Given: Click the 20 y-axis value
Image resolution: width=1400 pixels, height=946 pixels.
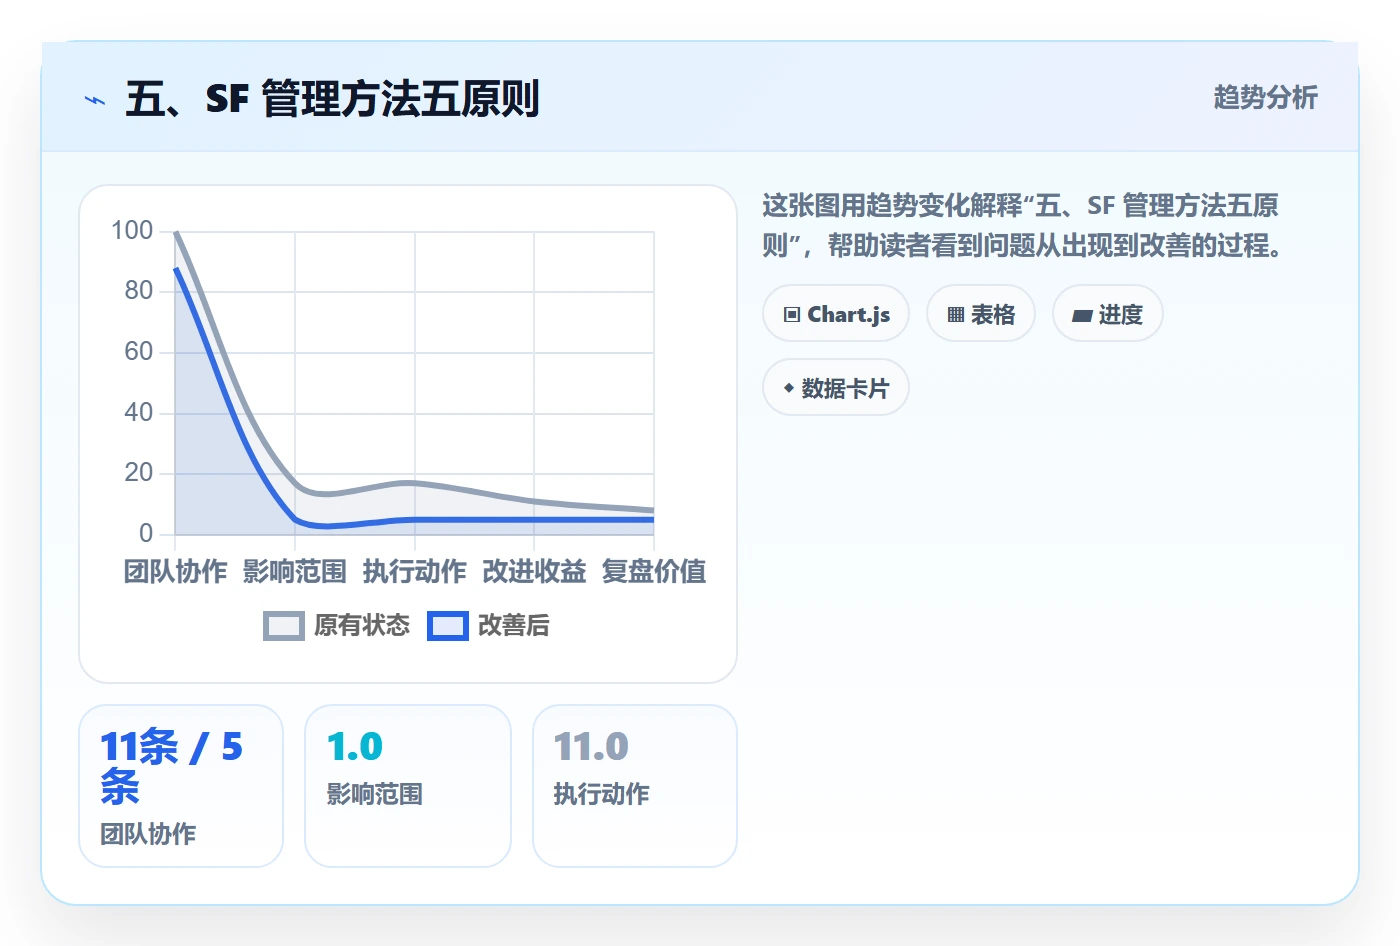Looking at the screenshot, I should [x=139, y=473].
